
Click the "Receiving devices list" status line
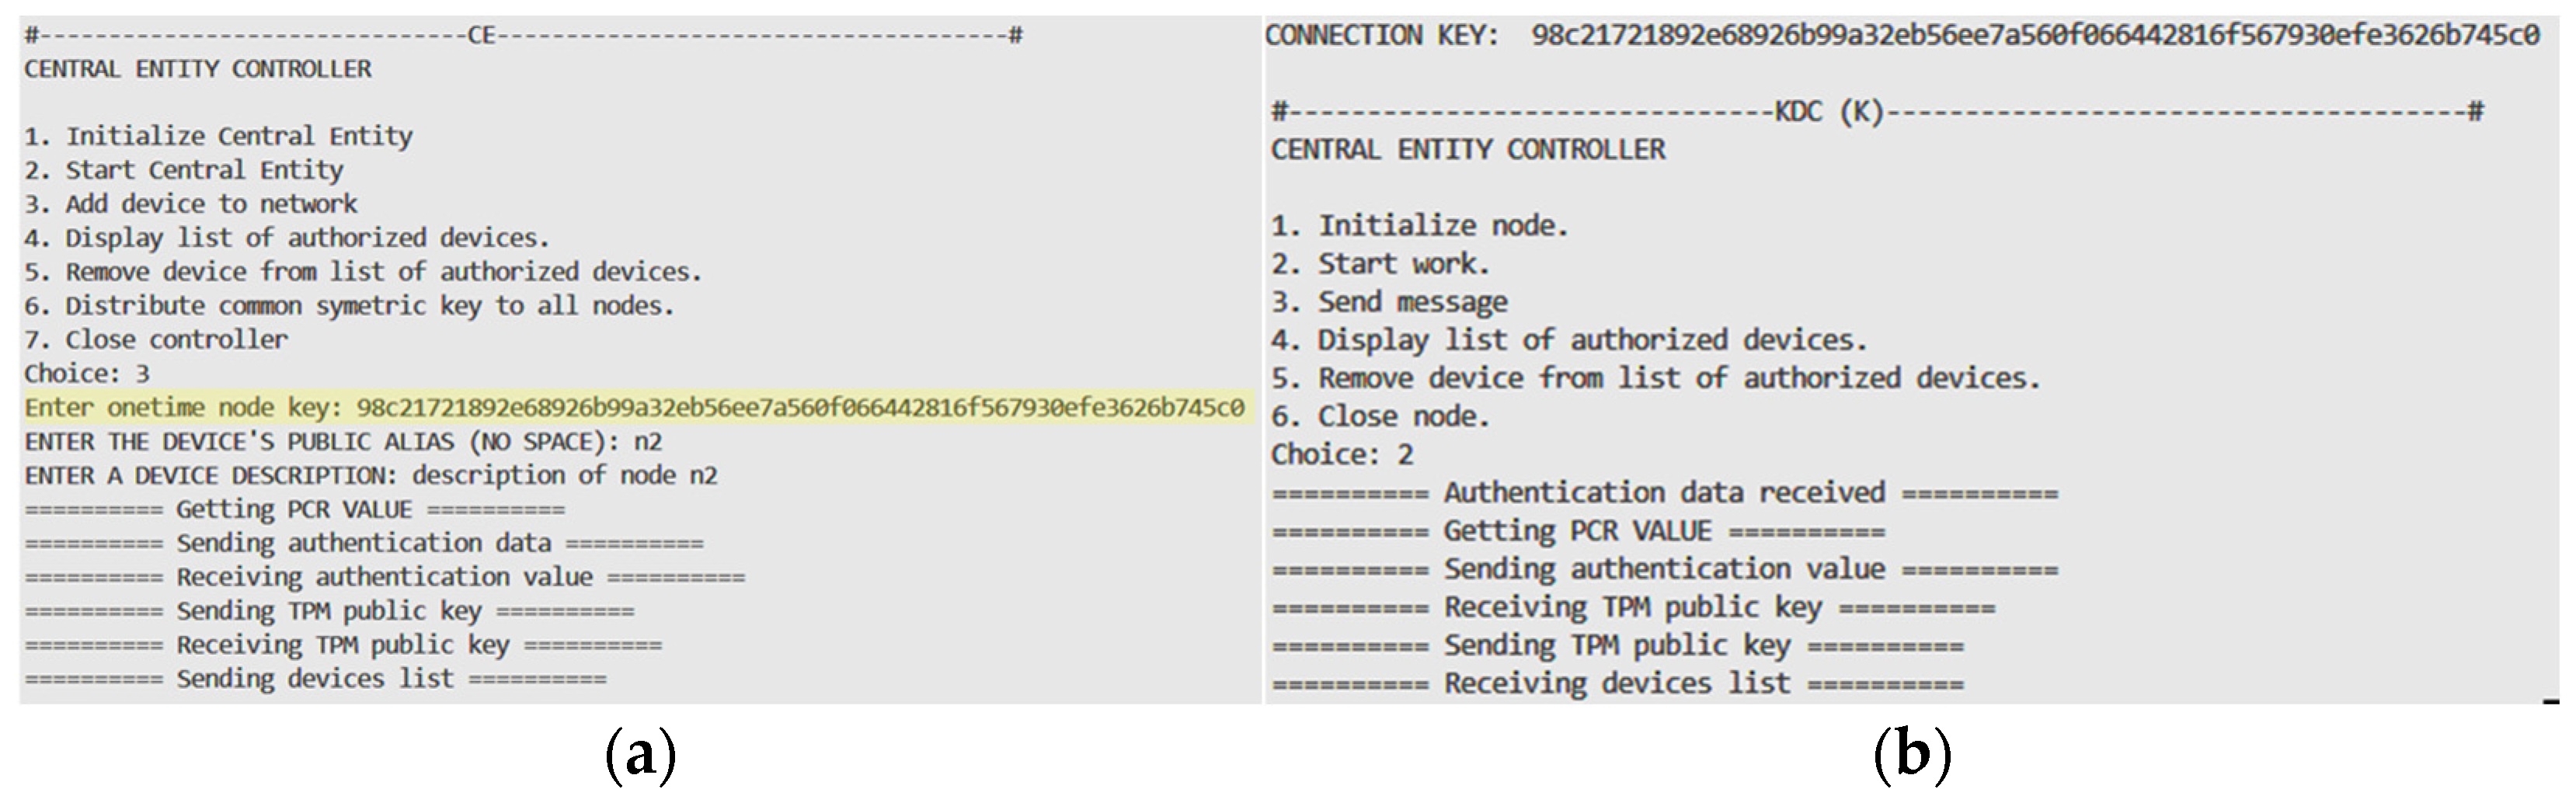click(1617, 685)
